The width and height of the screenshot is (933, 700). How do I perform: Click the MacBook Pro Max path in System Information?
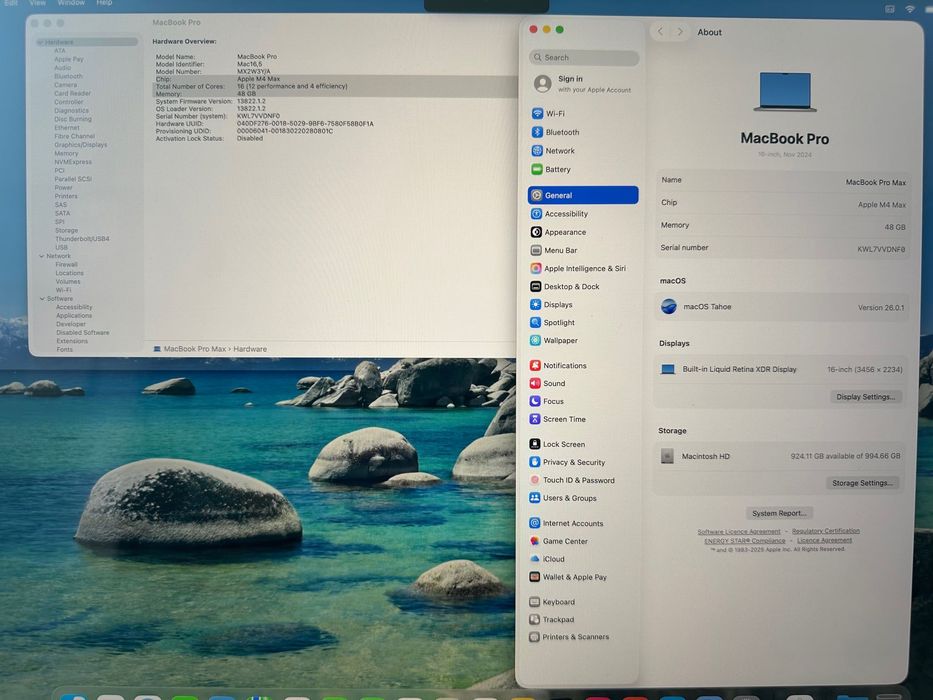click(x=195, y=349)
